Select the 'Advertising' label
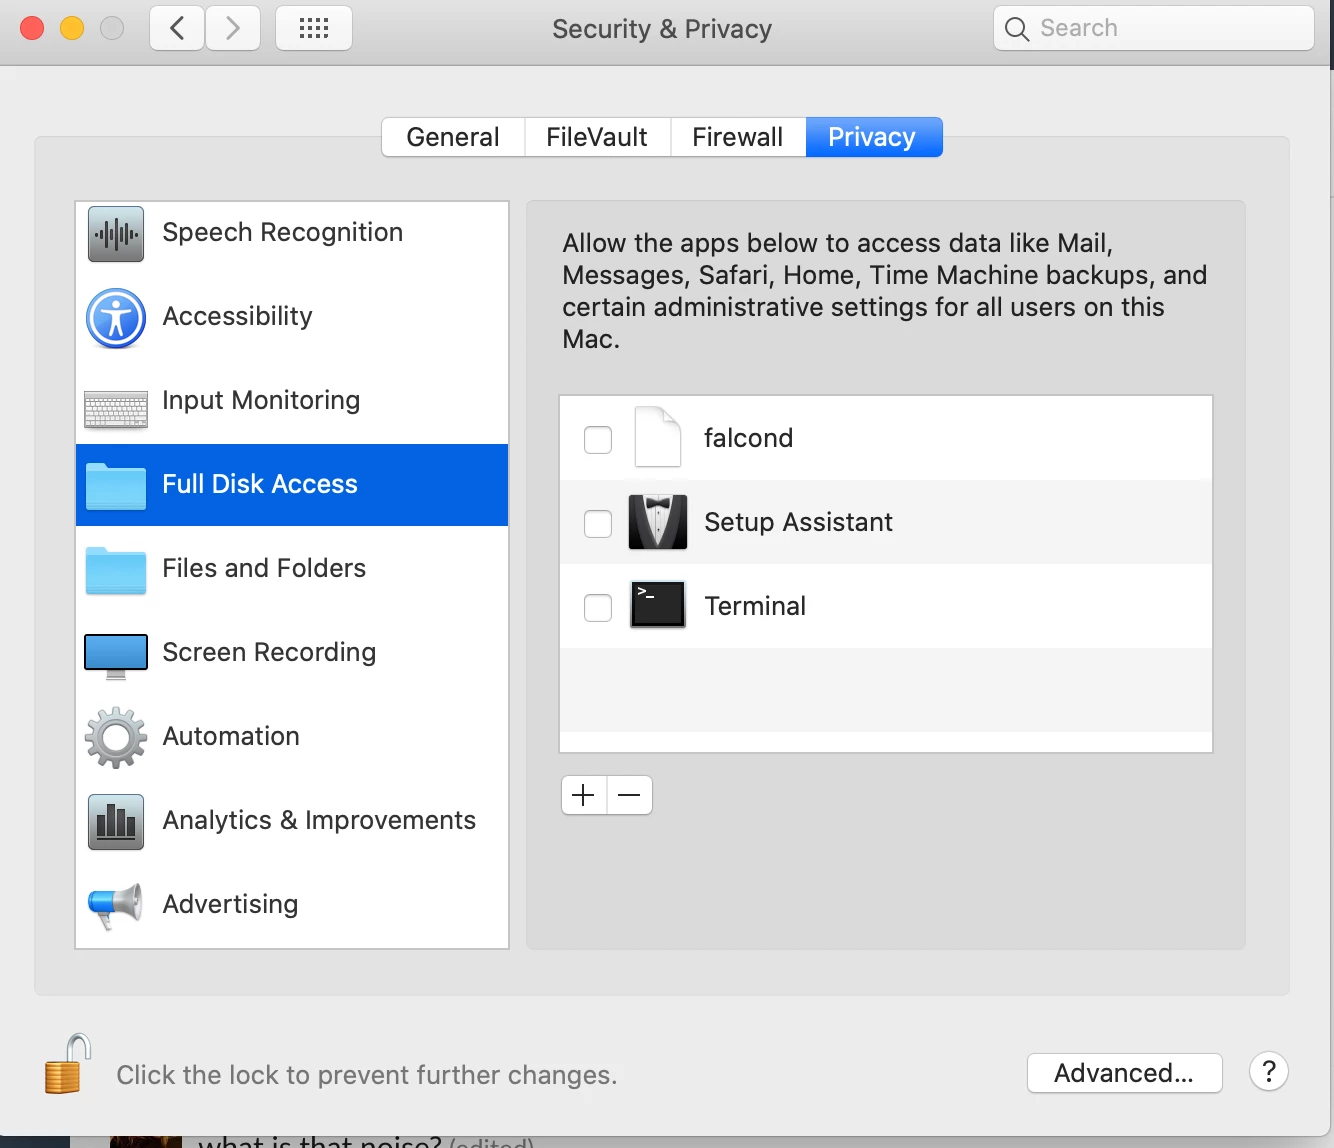Image resolution: width=1334 pixels, height=1148 pixels. 230,904
